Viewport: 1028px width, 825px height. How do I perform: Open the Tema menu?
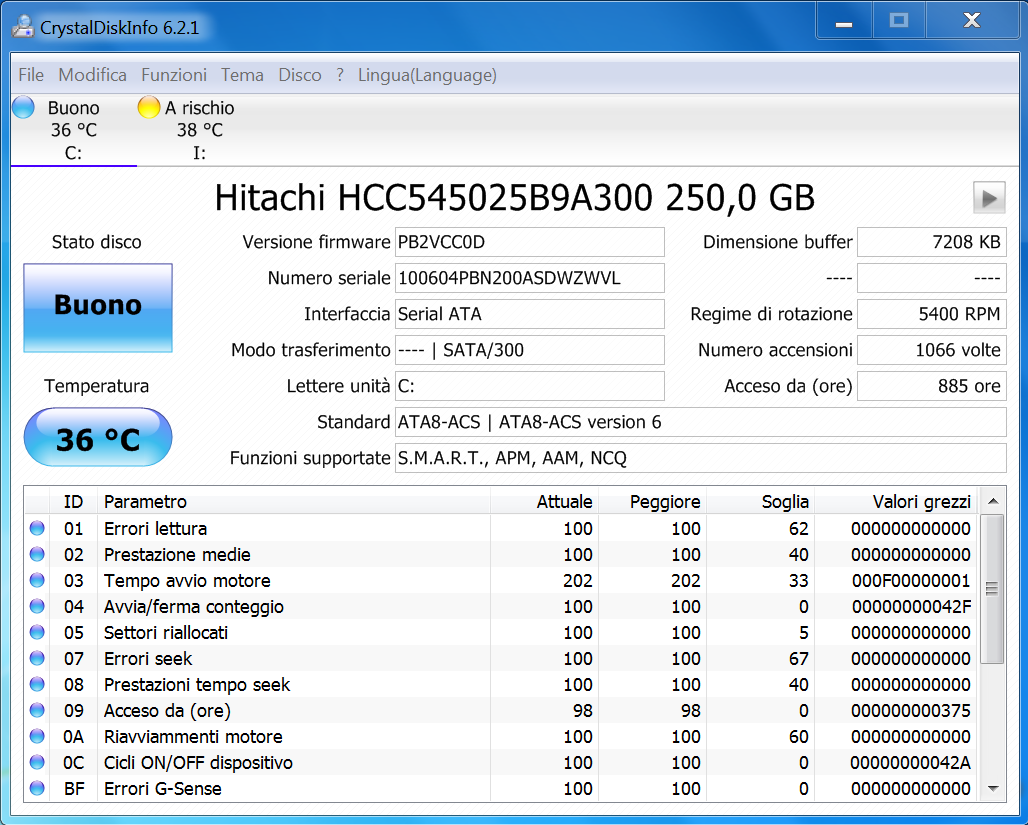click(x=242, y=75)
